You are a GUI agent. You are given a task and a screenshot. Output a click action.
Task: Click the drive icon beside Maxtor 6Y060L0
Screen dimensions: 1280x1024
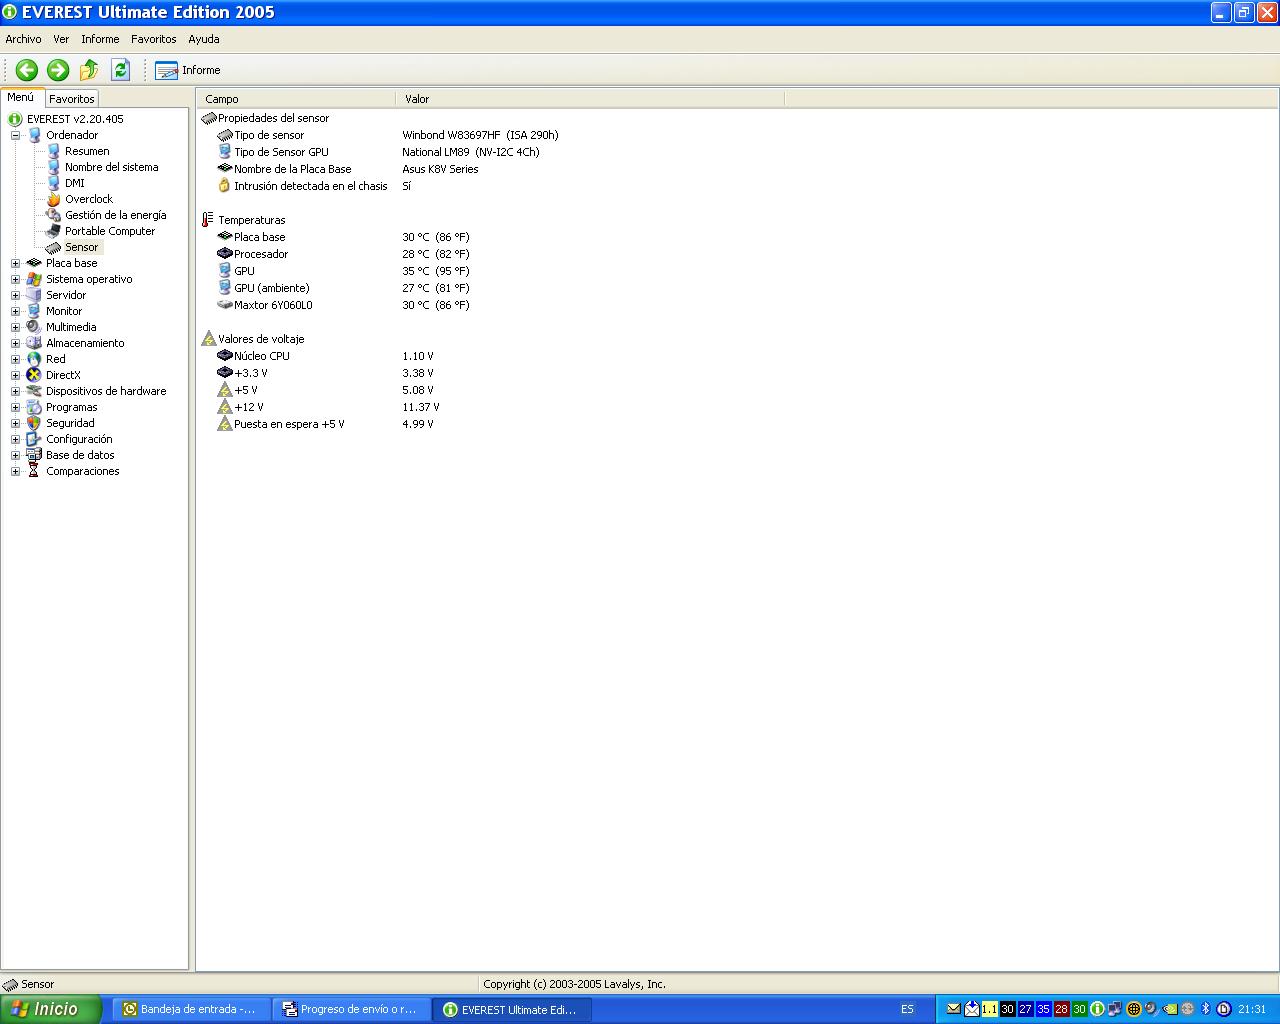click(225, 305)
